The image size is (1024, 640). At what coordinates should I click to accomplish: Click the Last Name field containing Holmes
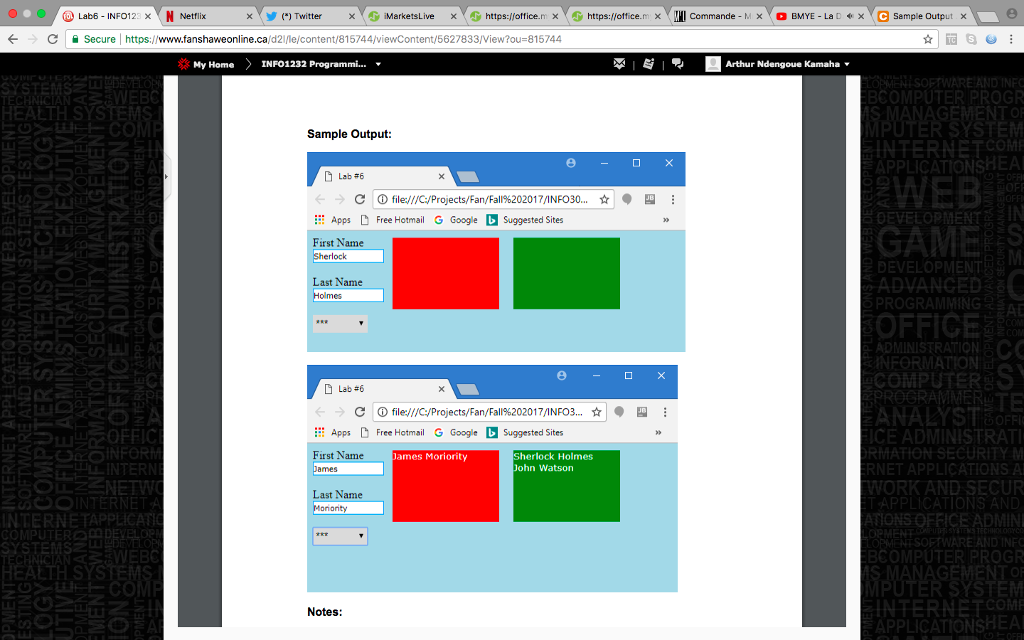[x=348, y=296]
